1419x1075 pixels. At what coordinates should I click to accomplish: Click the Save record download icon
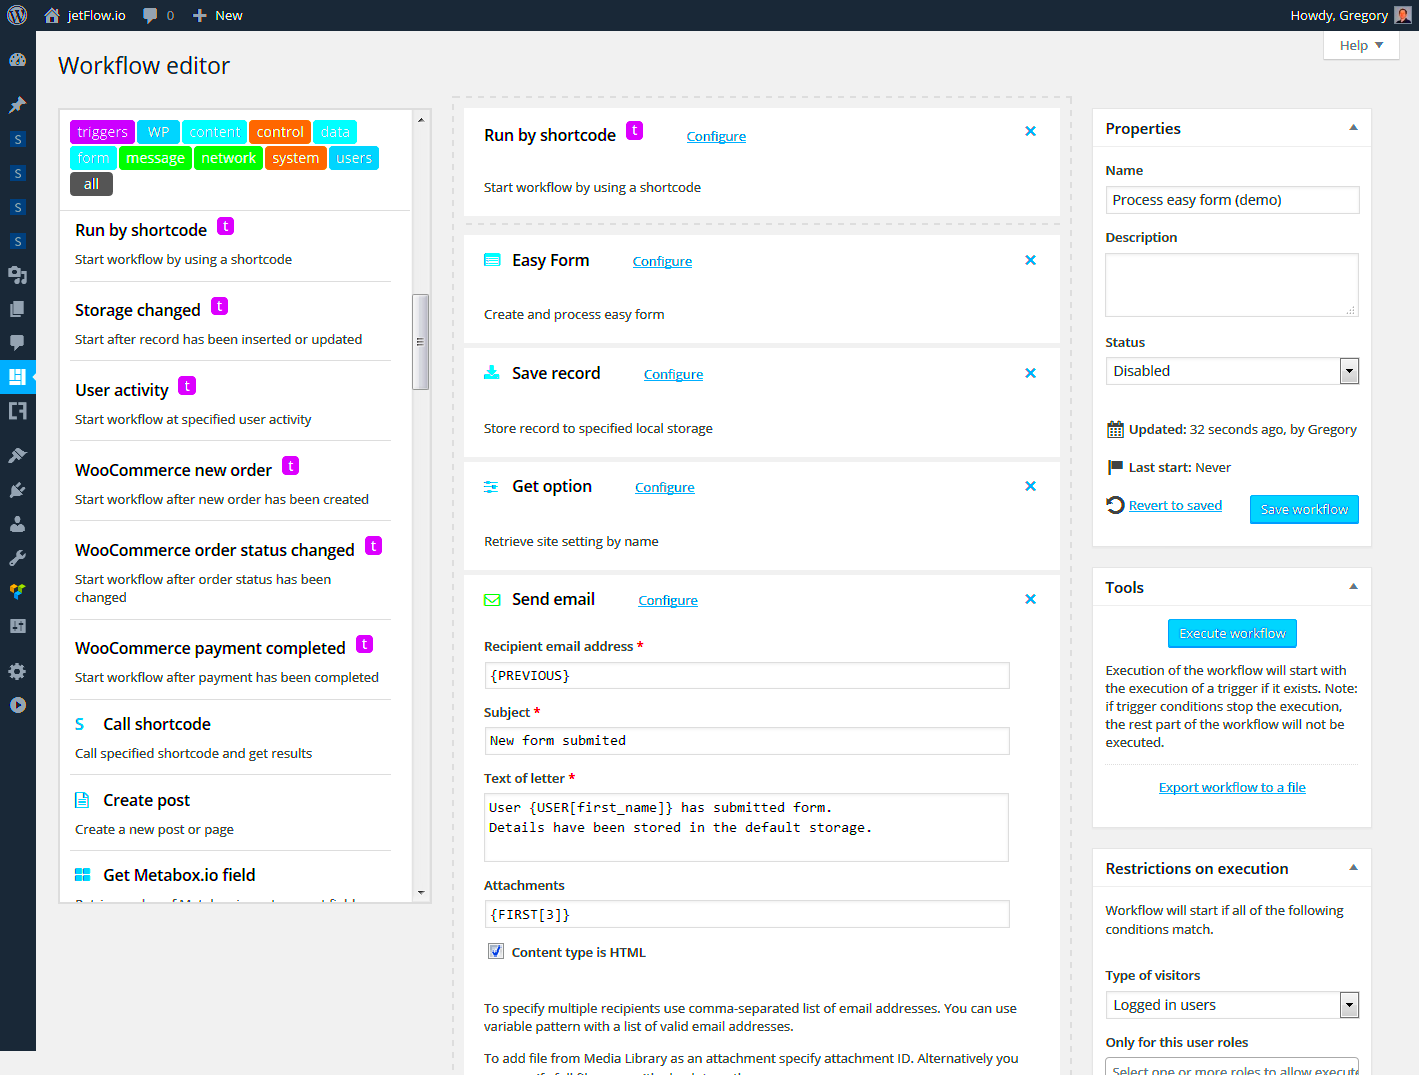(x=492, y=373)
